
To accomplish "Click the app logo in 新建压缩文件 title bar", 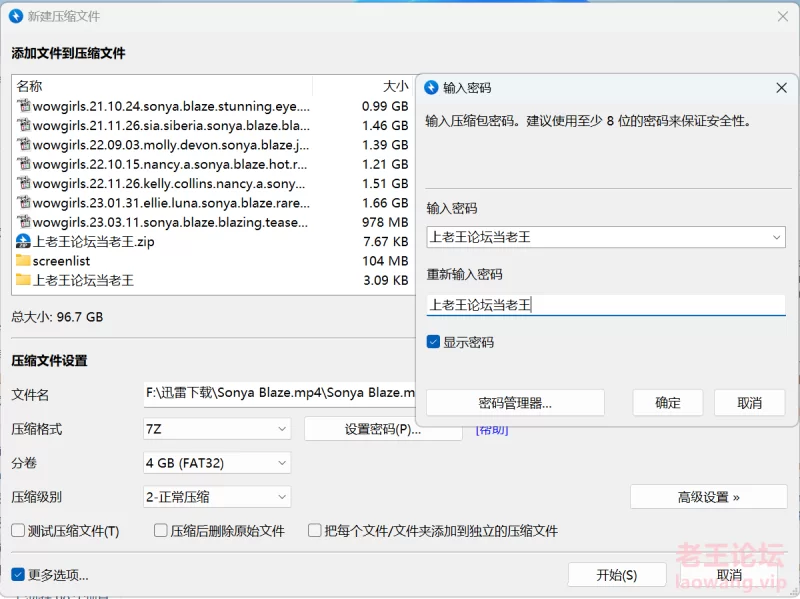I will click(16, 16).
